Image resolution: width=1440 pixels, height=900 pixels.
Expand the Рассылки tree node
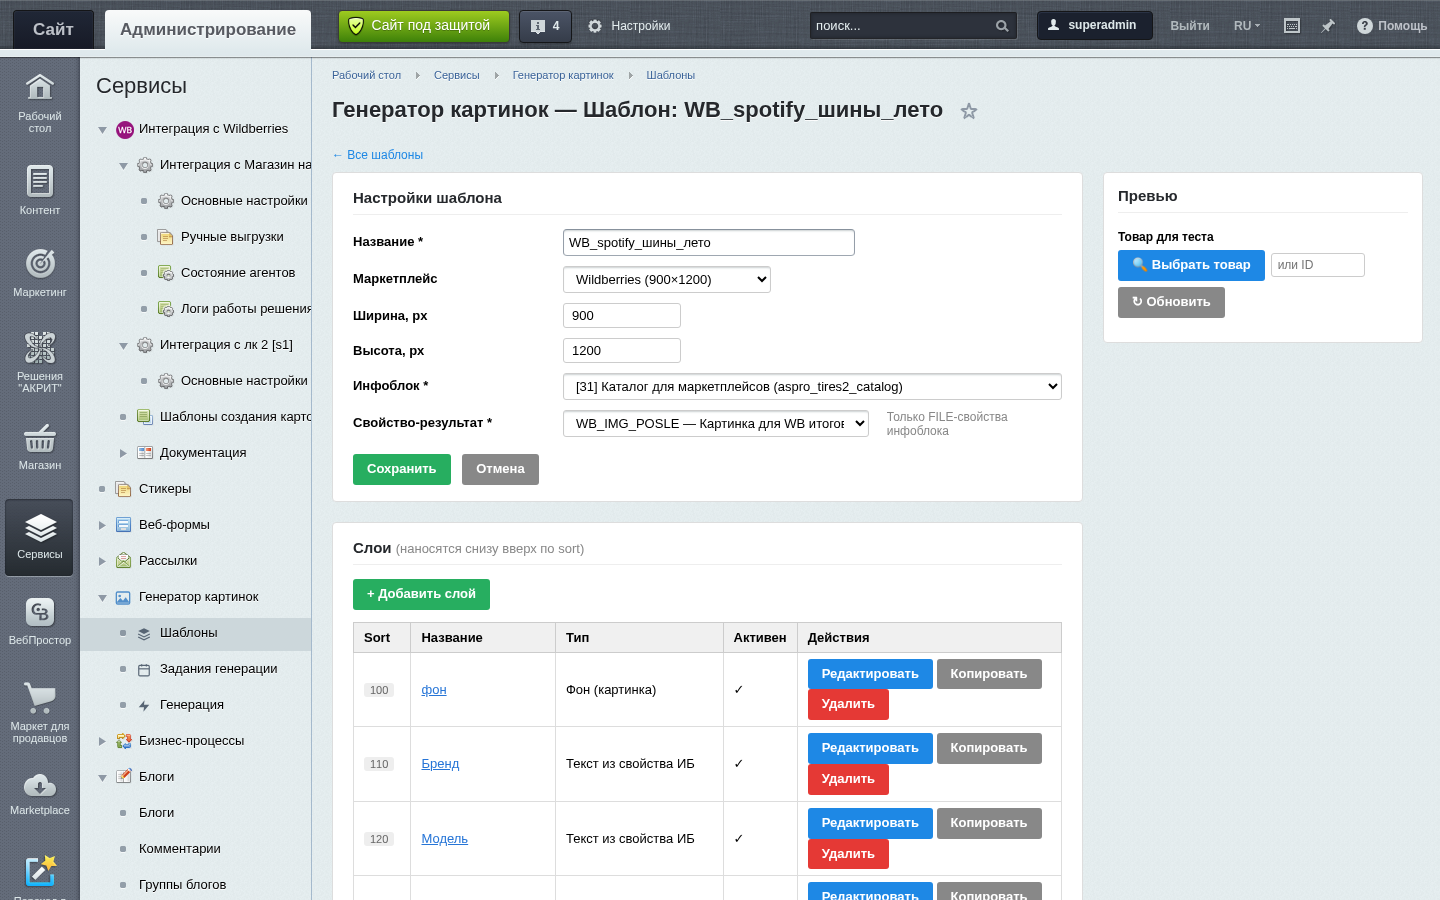click(102, 561)
